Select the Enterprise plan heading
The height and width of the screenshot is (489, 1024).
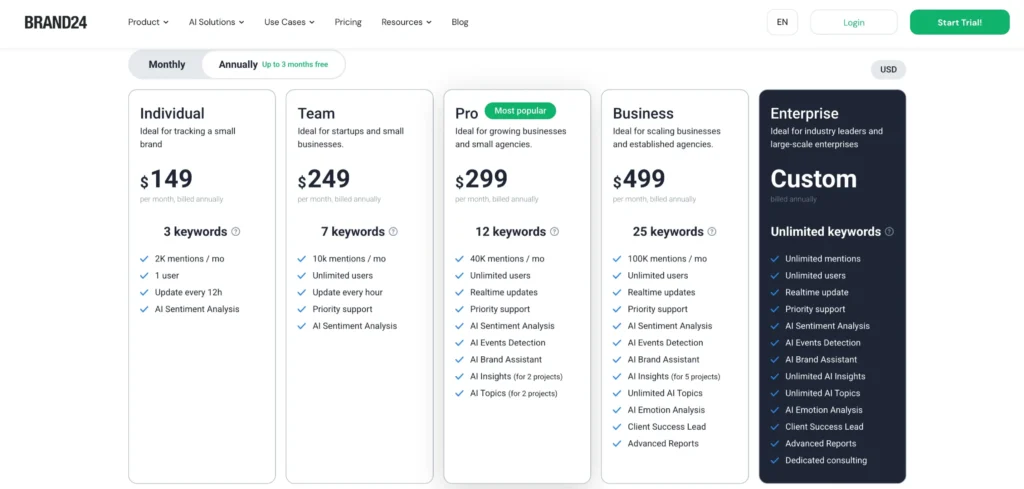[804, 114]
